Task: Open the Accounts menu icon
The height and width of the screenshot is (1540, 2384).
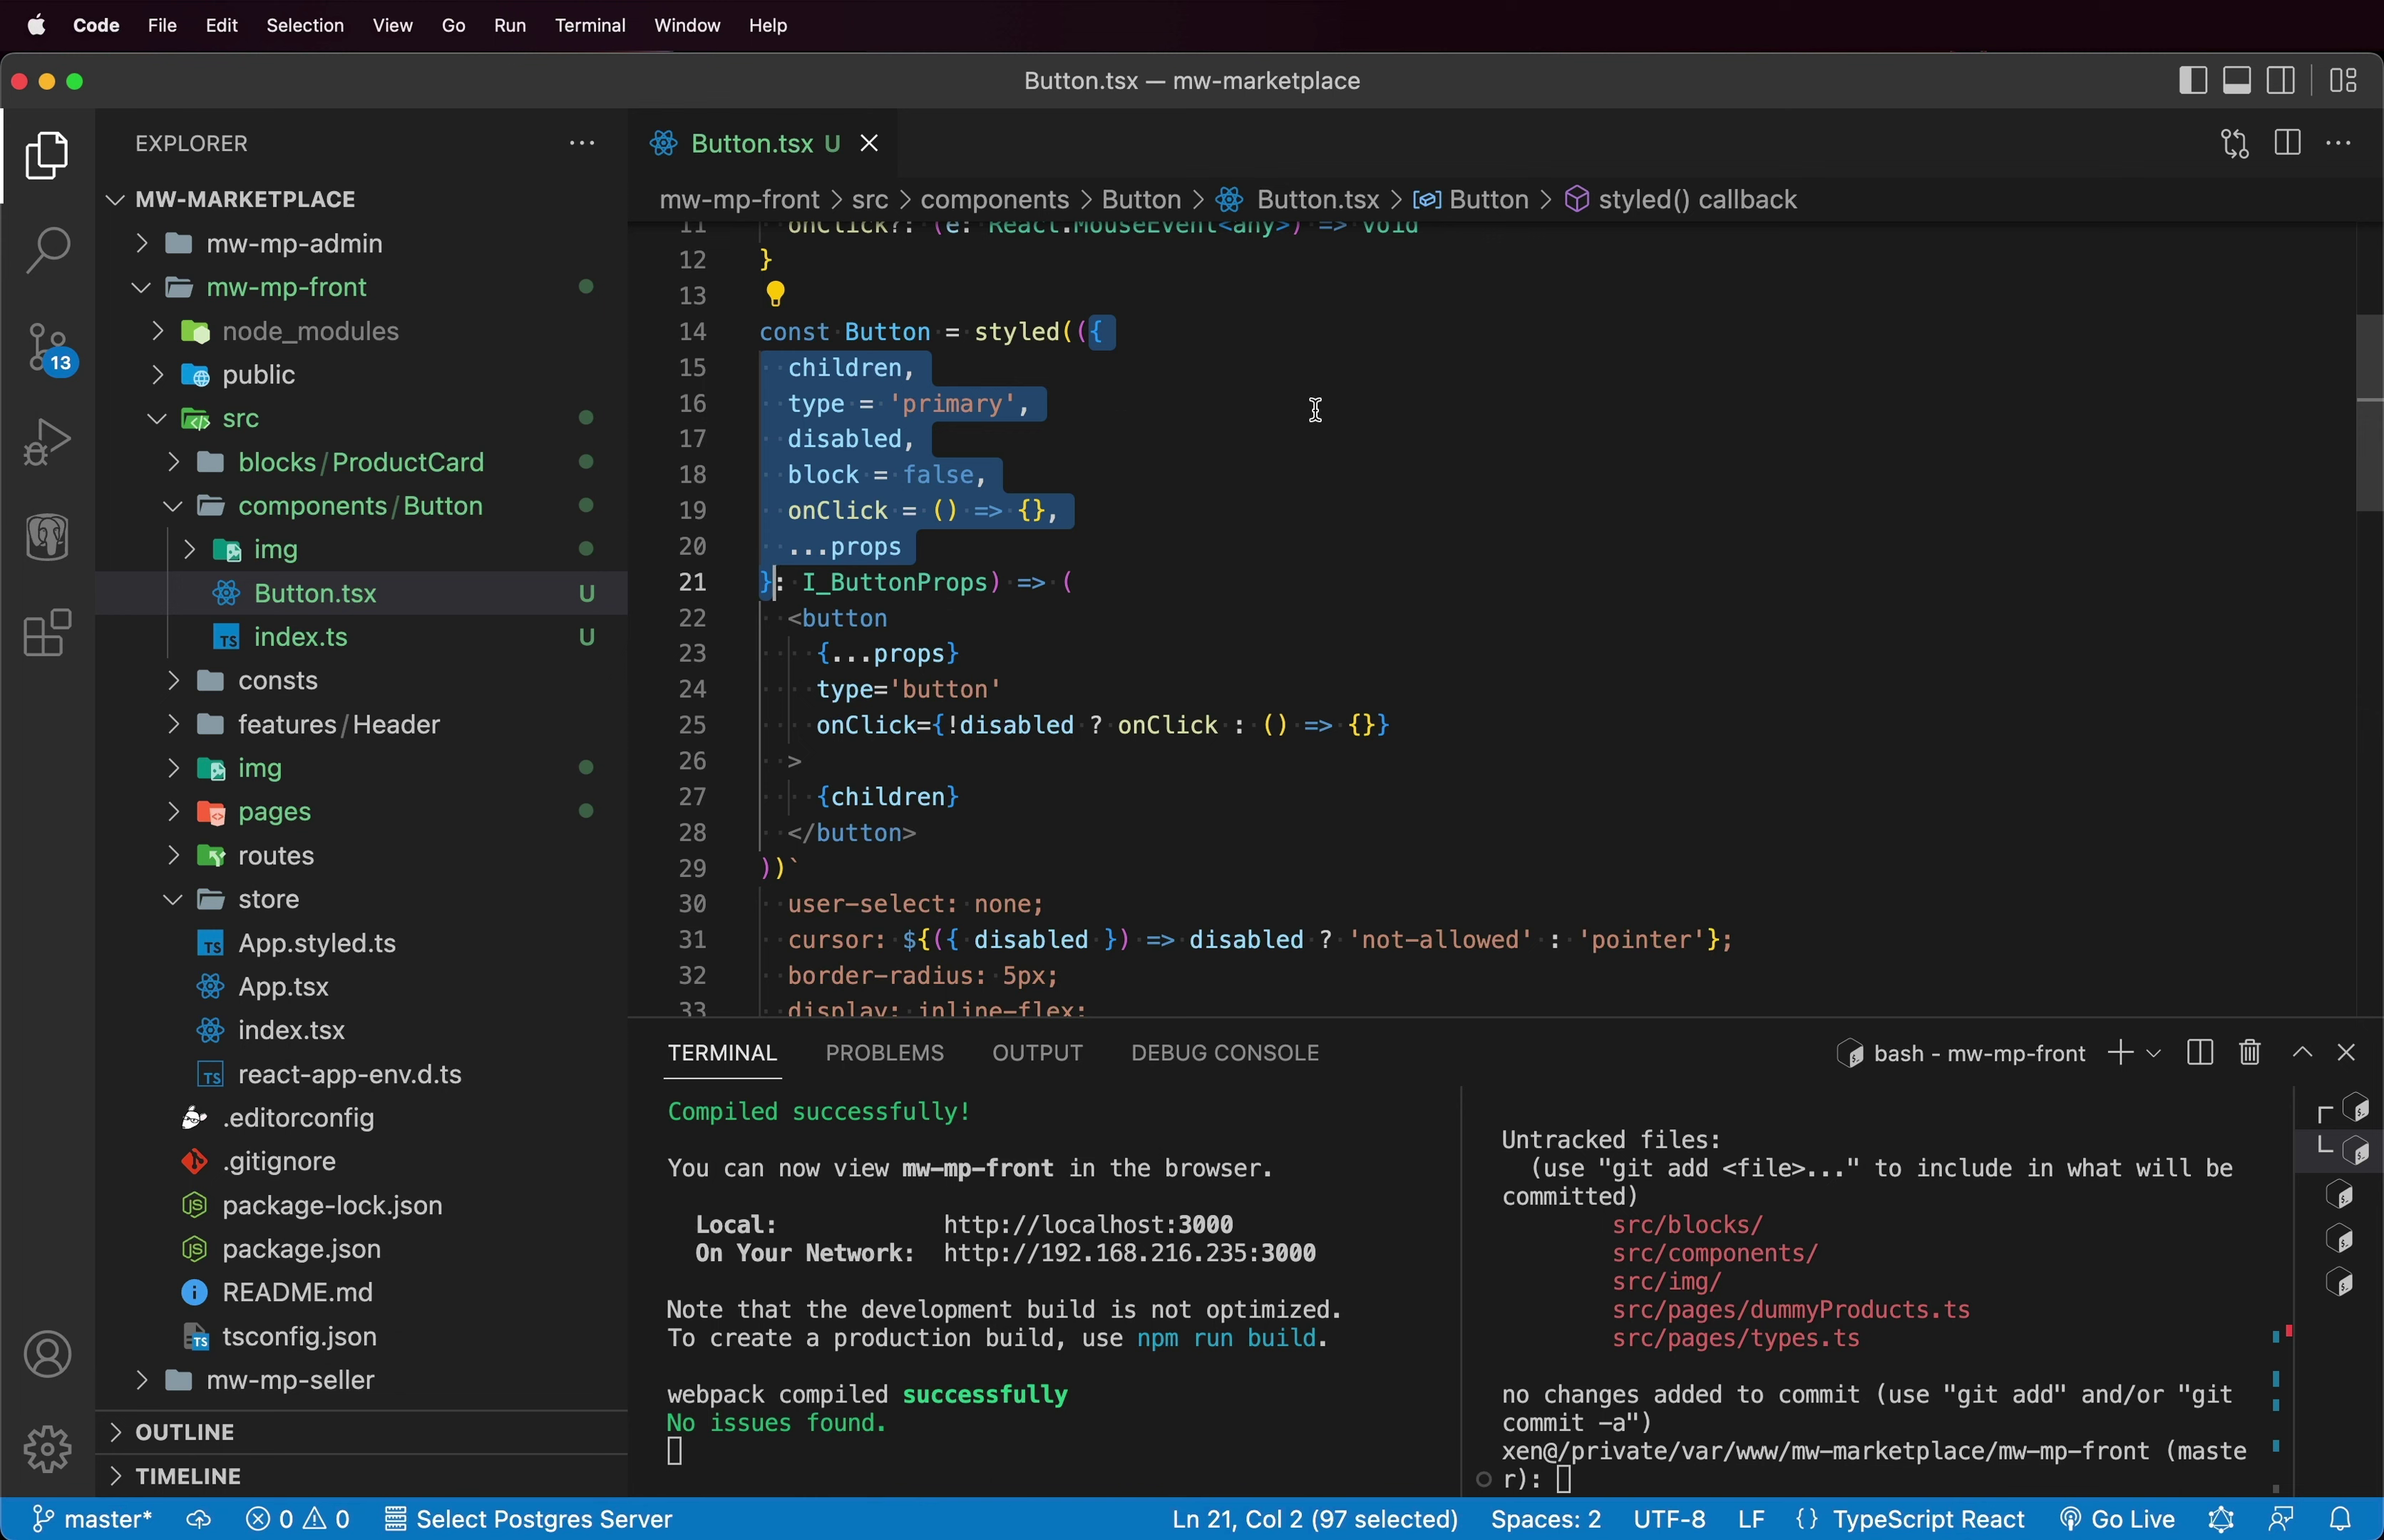Action: pyautogui.click(x=47, y=1355)
